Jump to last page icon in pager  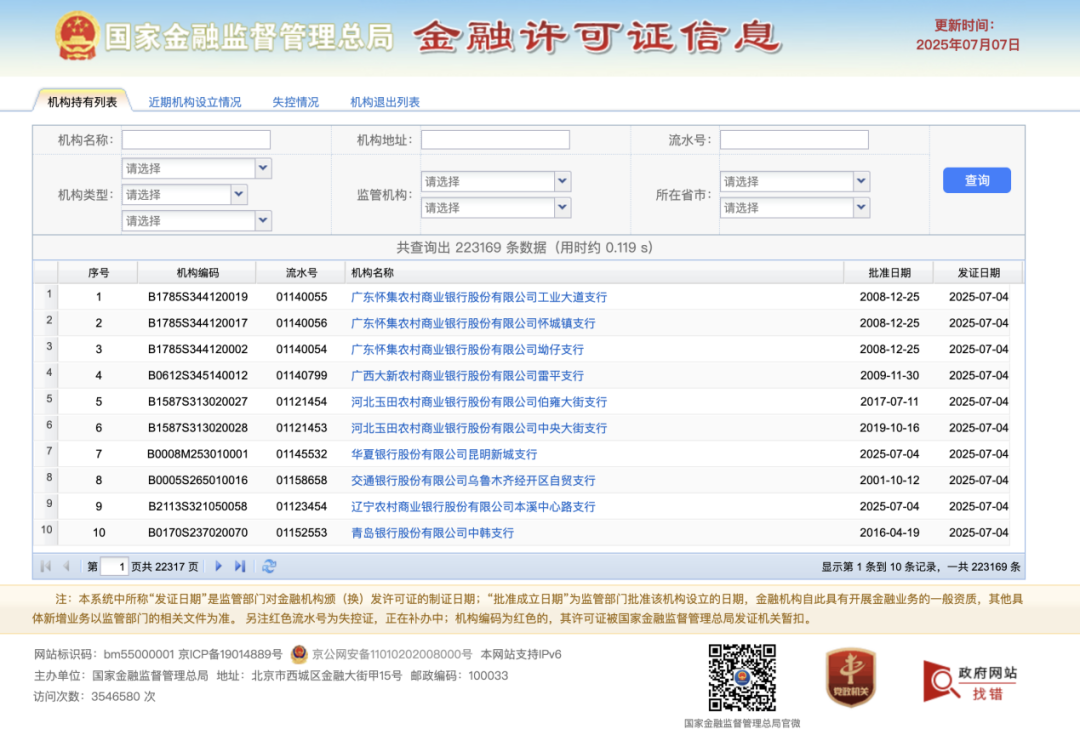(240, 566)
